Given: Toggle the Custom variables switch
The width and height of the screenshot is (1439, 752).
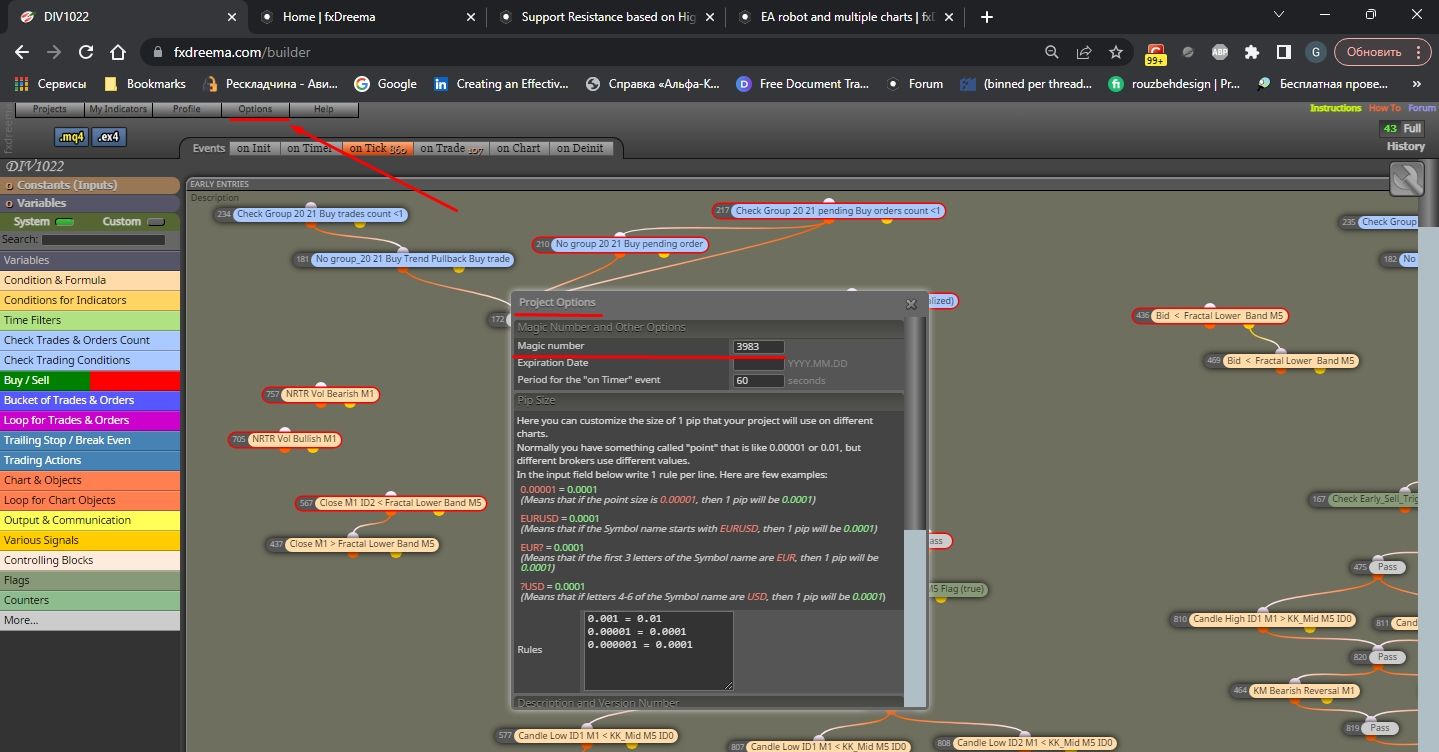Looking at the screenshot, I should [x=156, y=222].
